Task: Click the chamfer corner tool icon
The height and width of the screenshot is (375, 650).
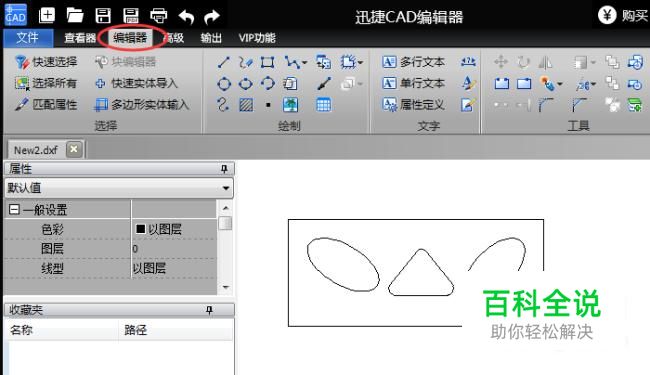Action: tap(579, 105)
